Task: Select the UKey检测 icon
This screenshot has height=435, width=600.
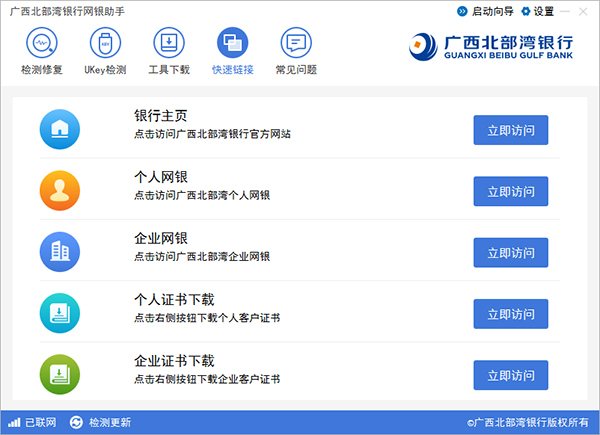Action: (105, 42)
